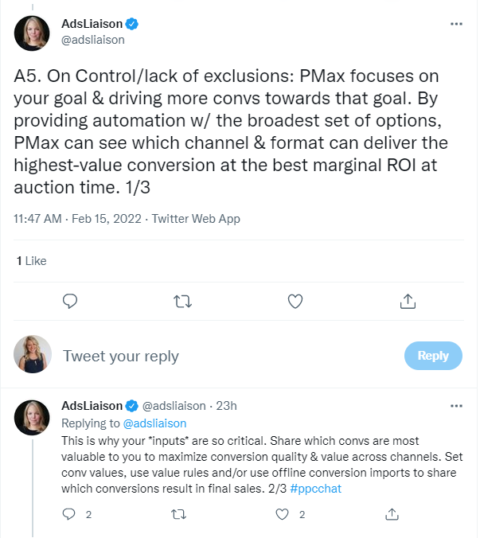Click the AdsLiaison profile photo at top
This screenshot has width=480, height=538.
[32, 33]
